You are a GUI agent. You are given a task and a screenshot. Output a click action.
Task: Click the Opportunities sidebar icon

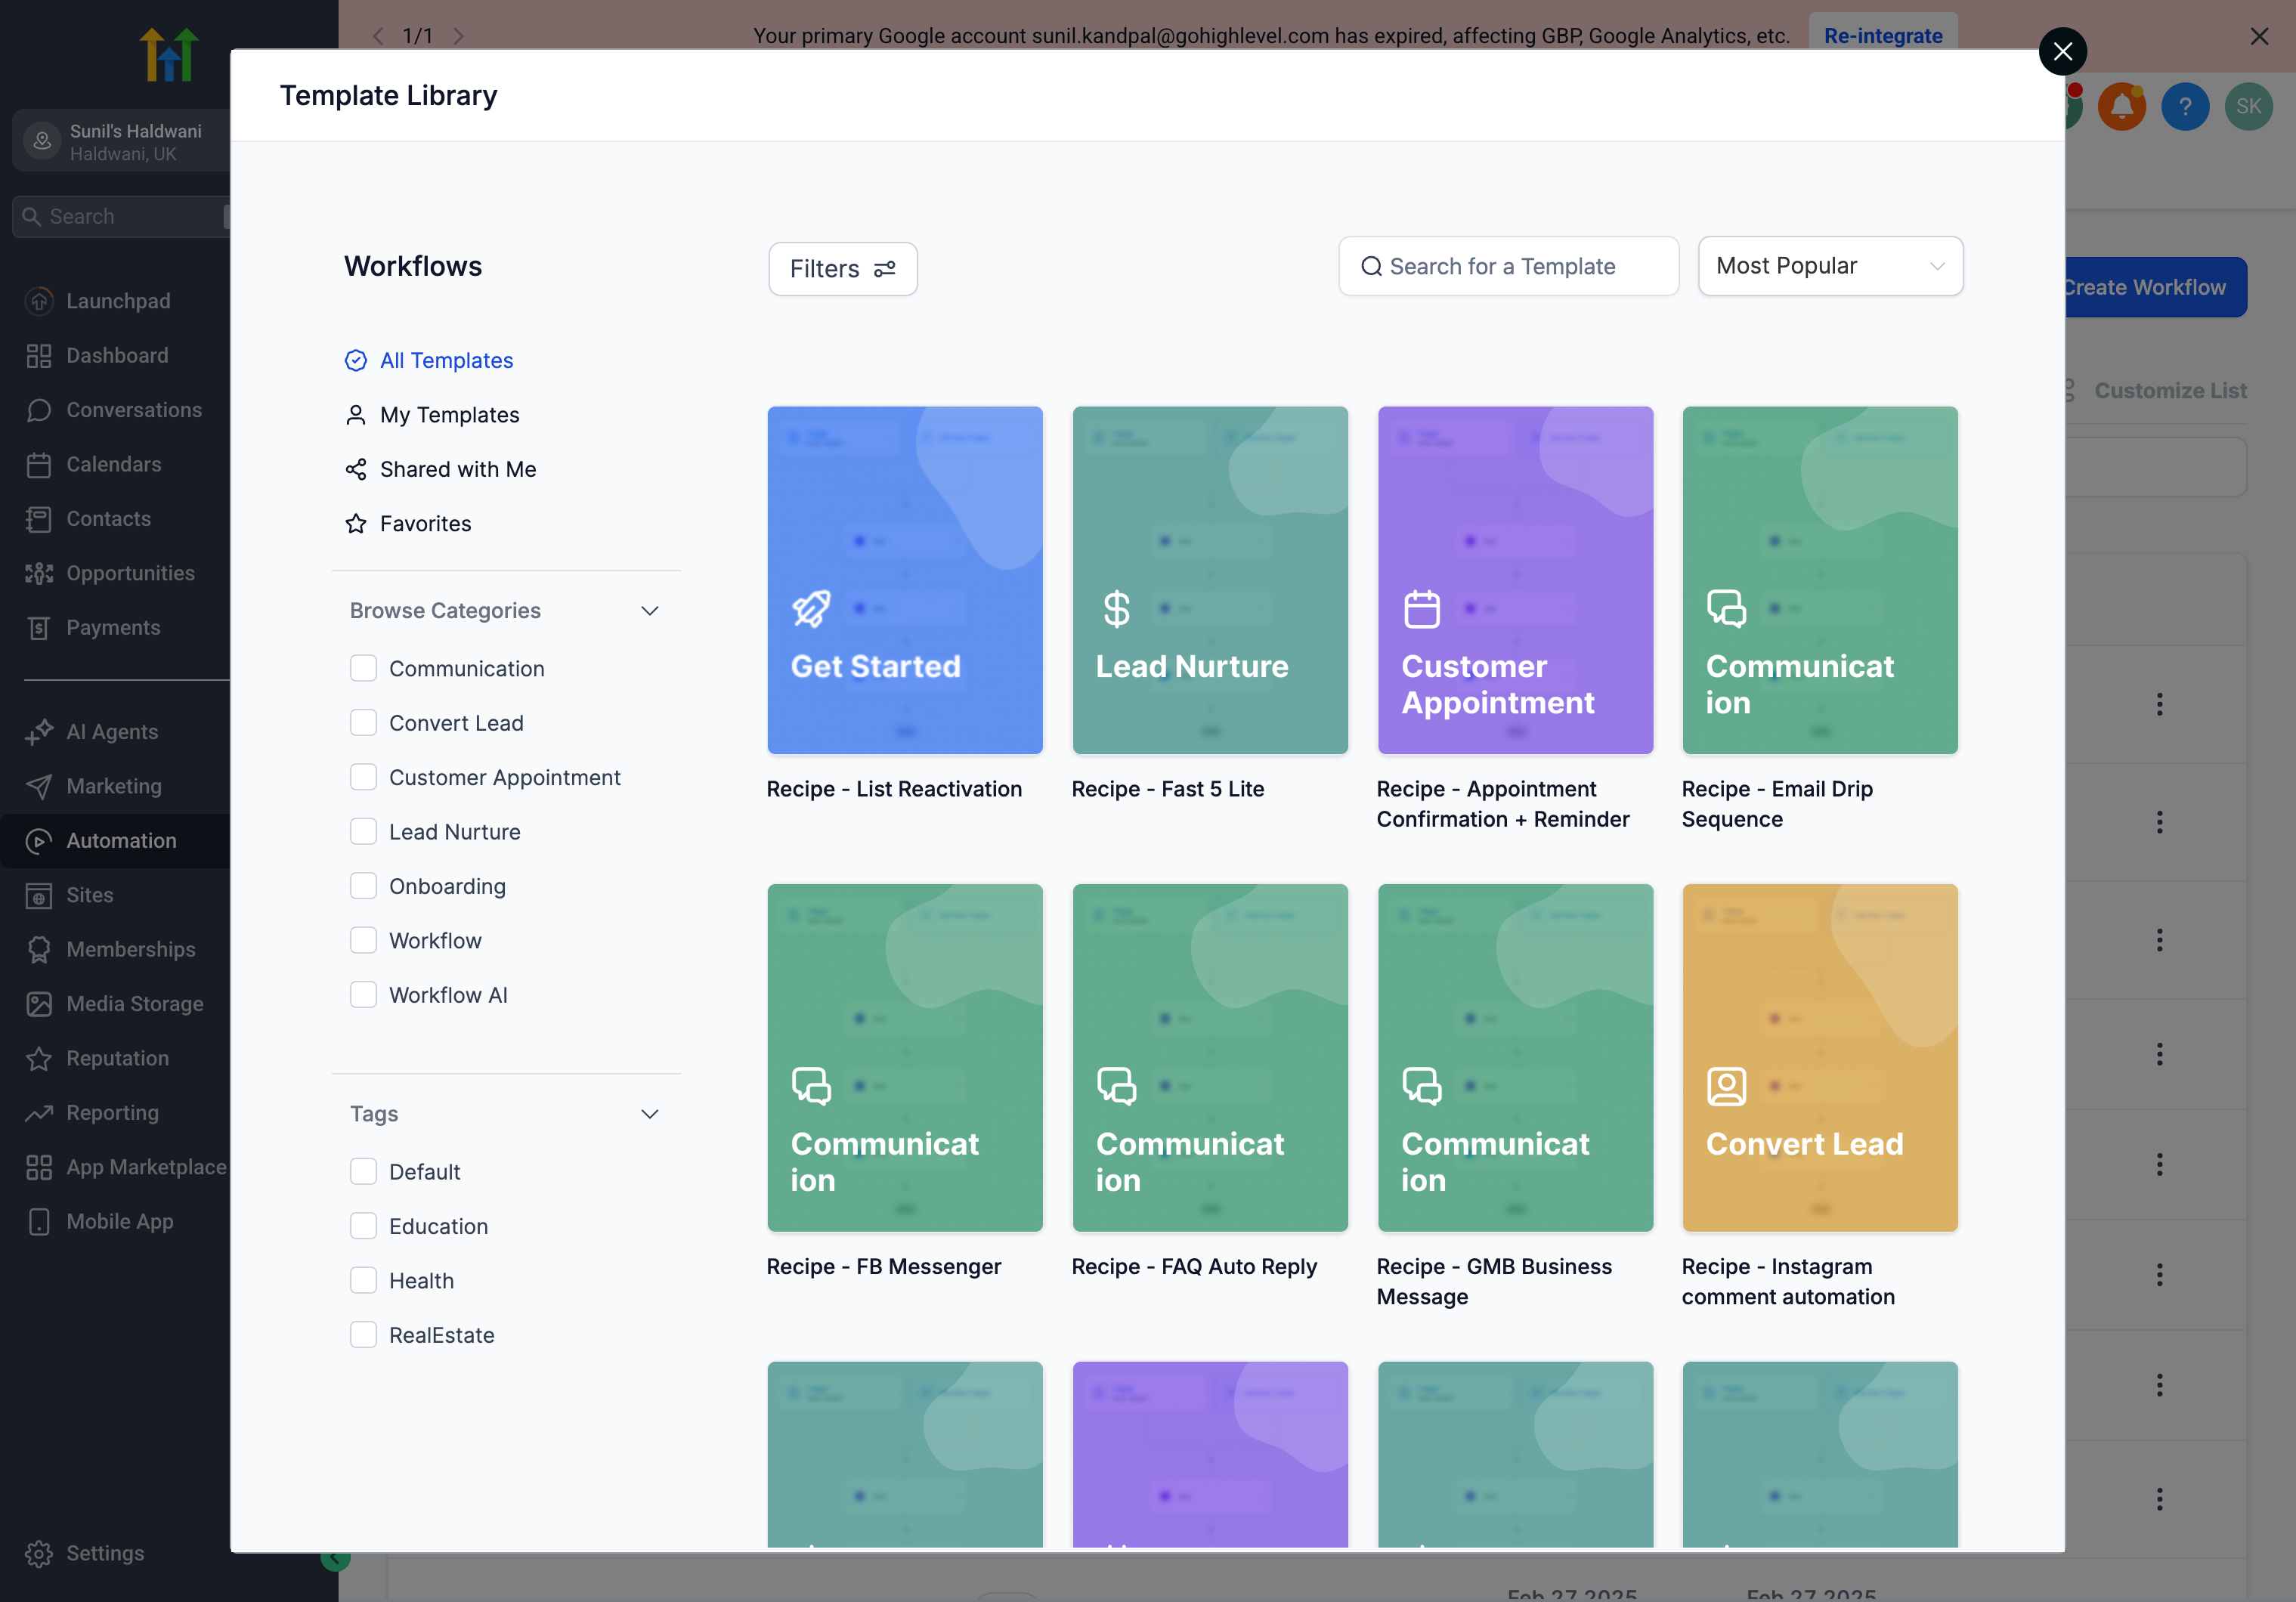(39, 574)
